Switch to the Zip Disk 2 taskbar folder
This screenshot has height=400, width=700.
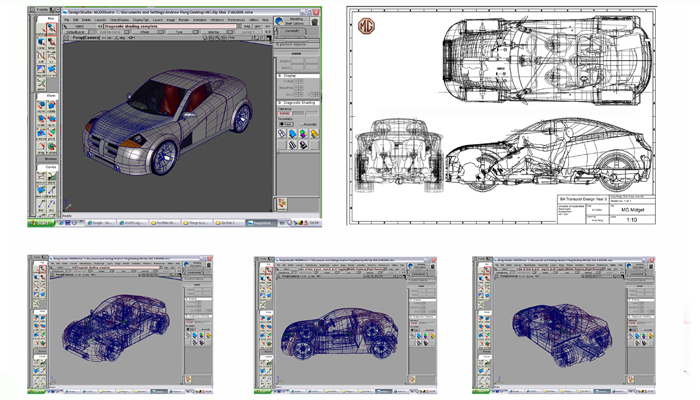point(229,222)
